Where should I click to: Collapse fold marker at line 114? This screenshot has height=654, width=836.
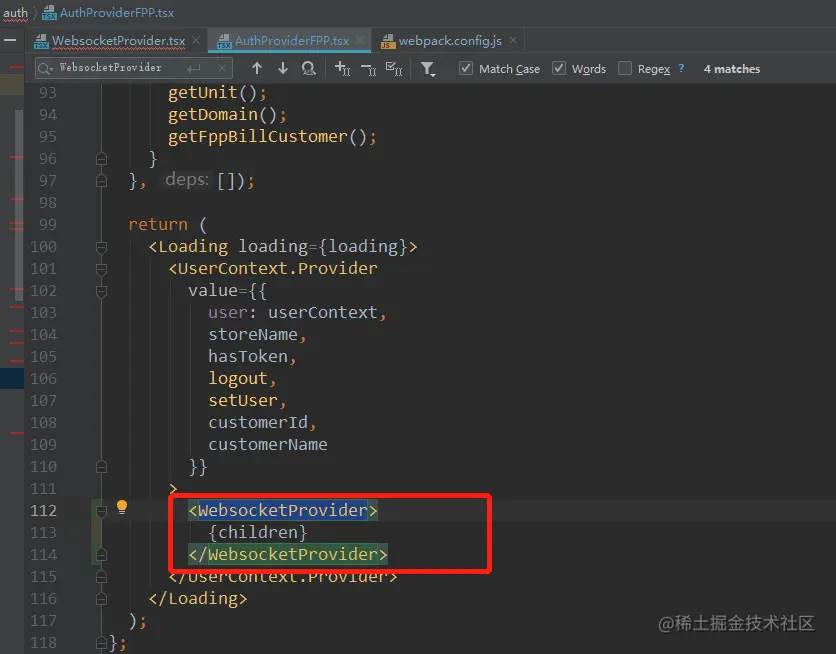[101, 555]
